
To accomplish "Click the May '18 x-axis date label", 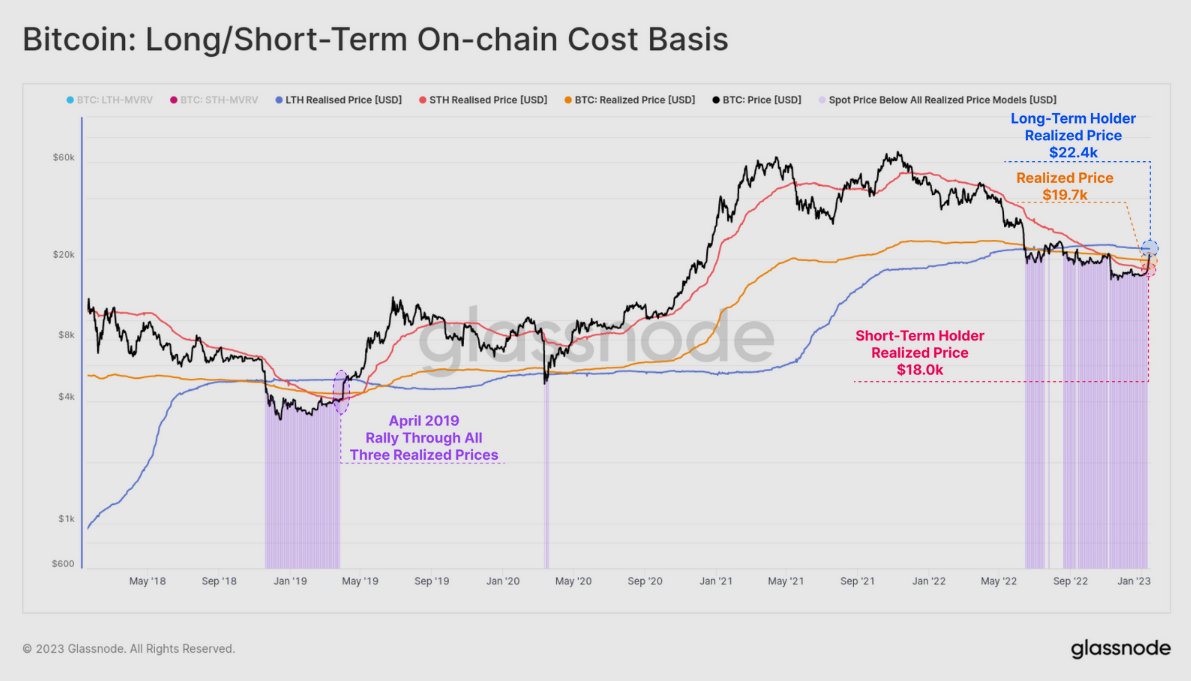I will [x=147, y=580].
